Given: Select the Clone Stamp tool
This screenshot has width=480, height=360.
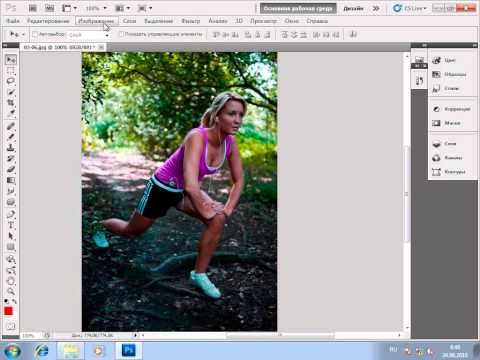Looking at the screenshot, I should (x=11, y=148).
